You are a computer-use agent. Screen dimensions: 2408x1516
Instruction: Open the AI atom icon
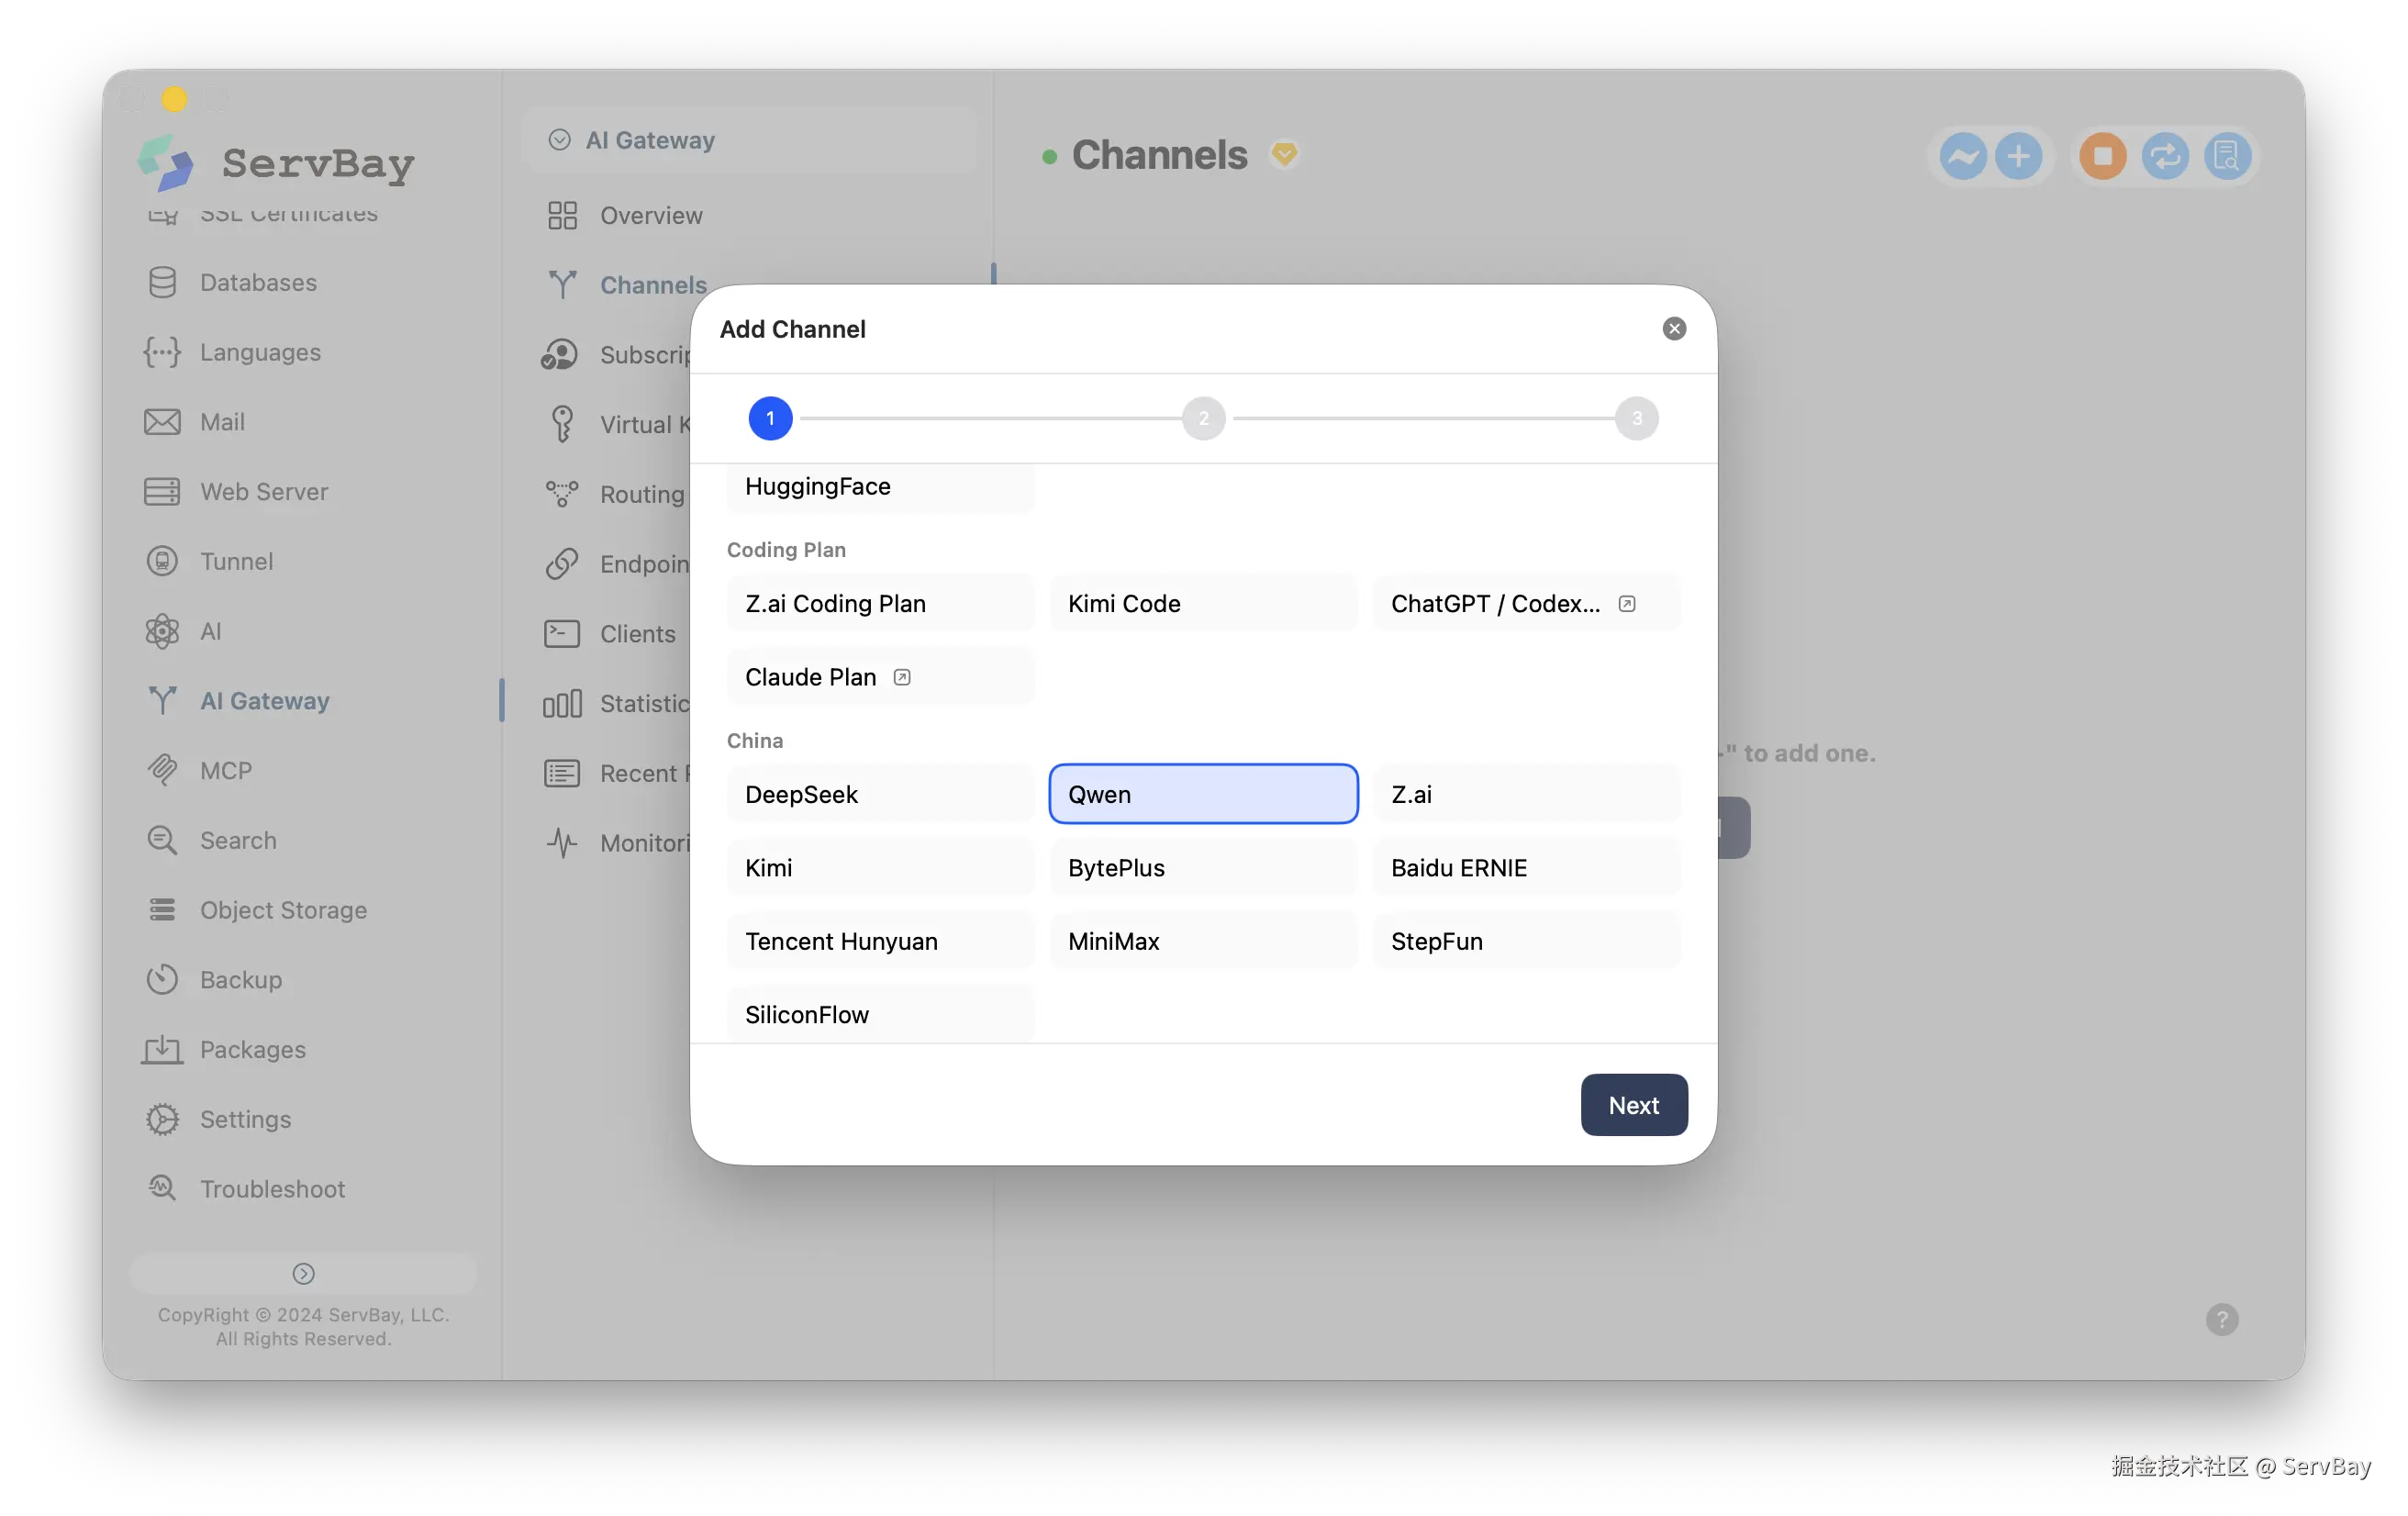point(162,631)
